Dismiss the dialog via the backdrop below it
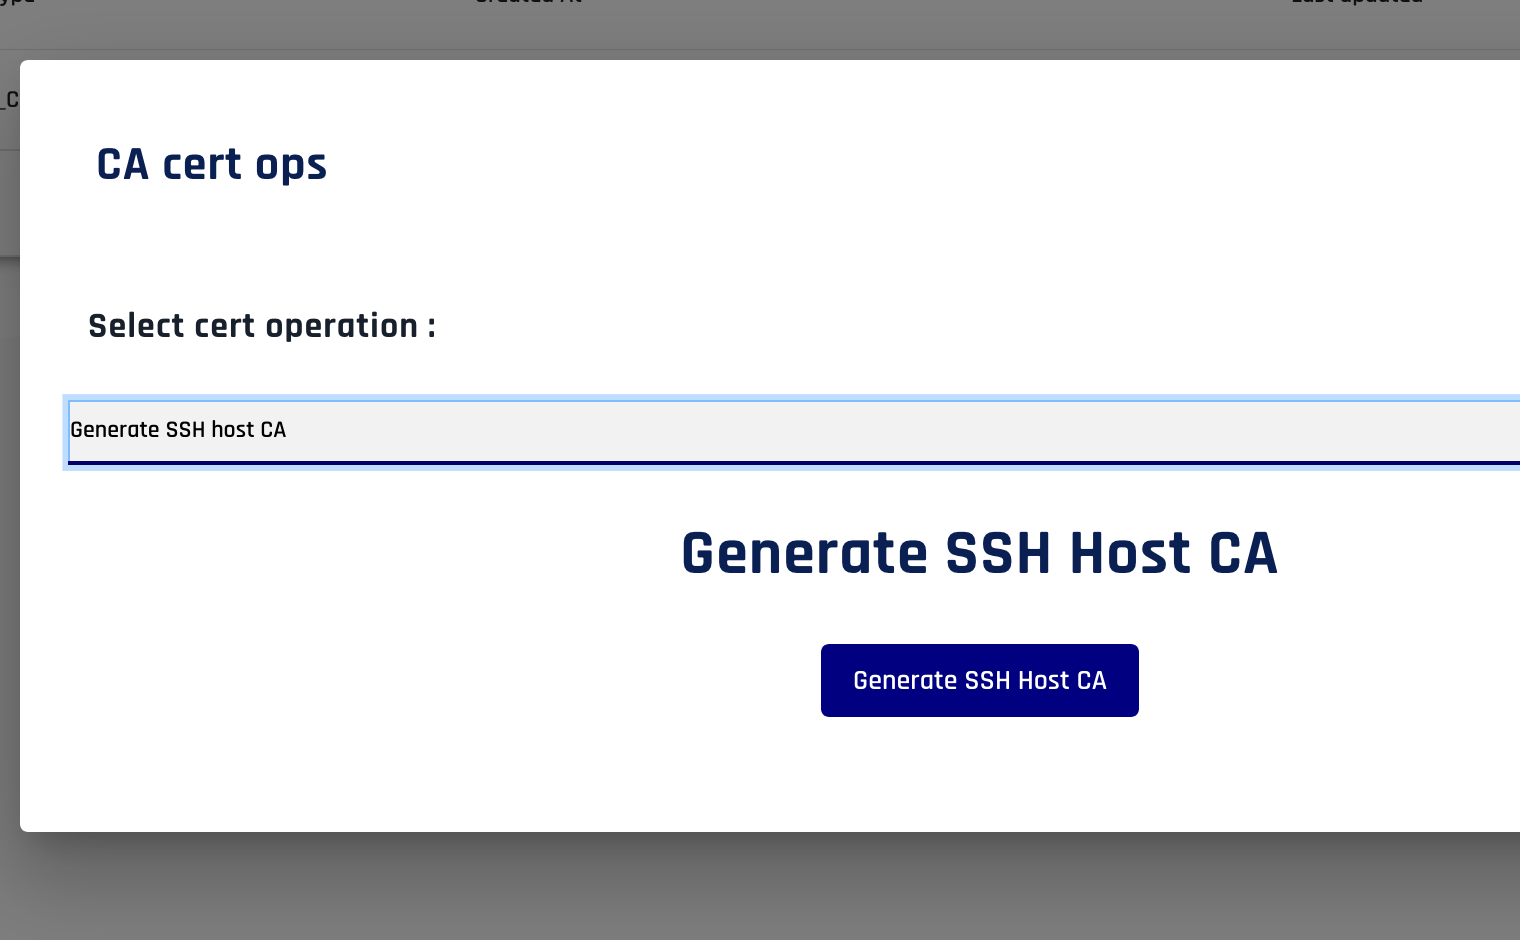This screenshot has height=940, width=1520. (760, 886)
